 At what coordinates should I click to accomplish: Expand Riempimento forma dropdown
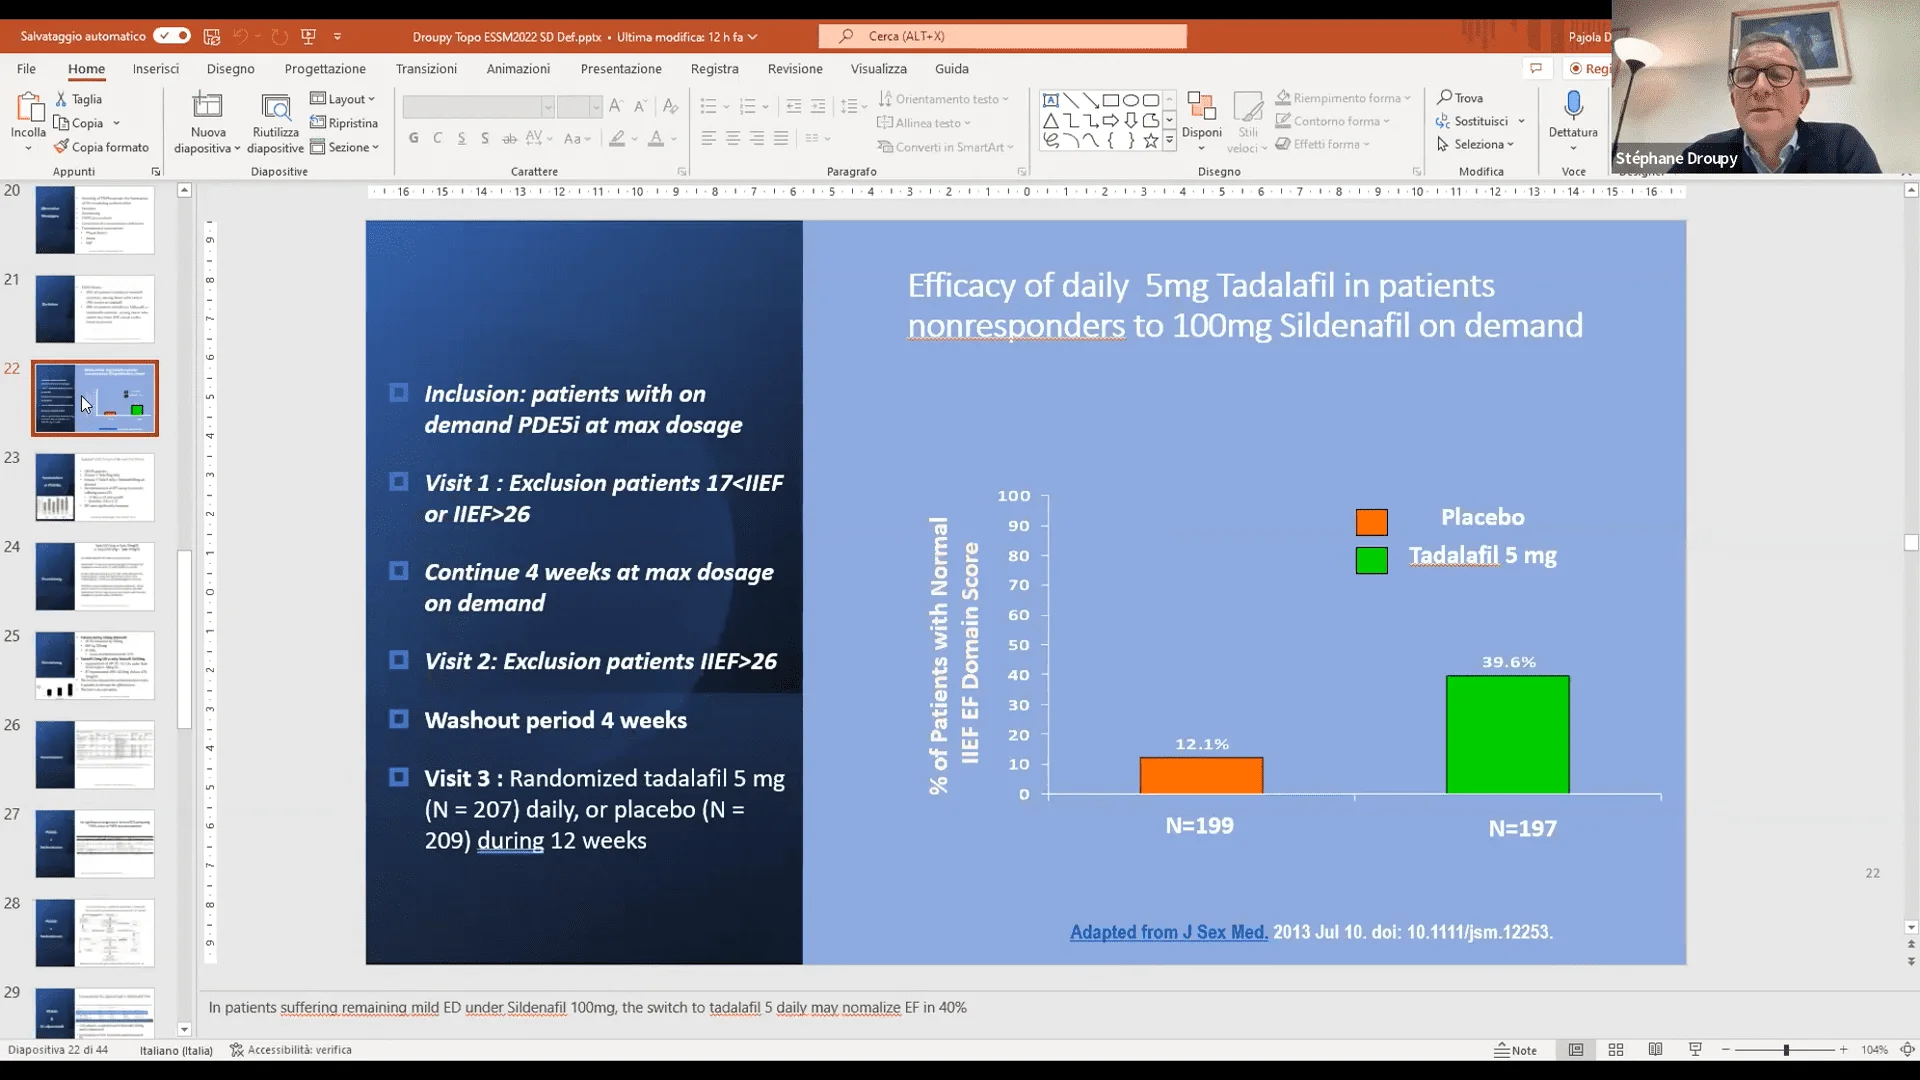[1343, 98]
